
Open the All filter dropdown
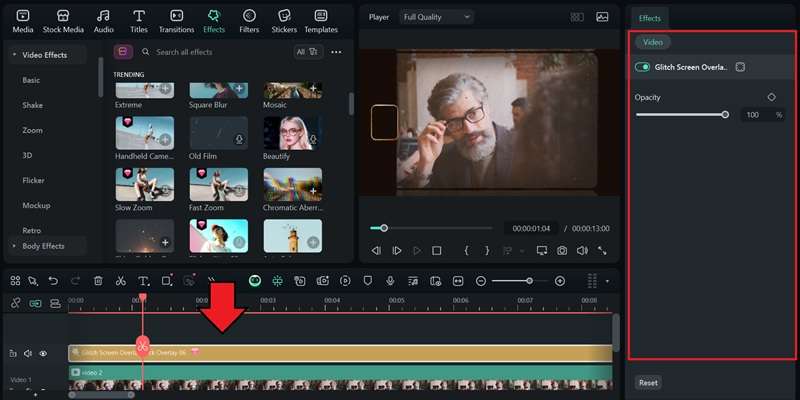tap(308, 52)
